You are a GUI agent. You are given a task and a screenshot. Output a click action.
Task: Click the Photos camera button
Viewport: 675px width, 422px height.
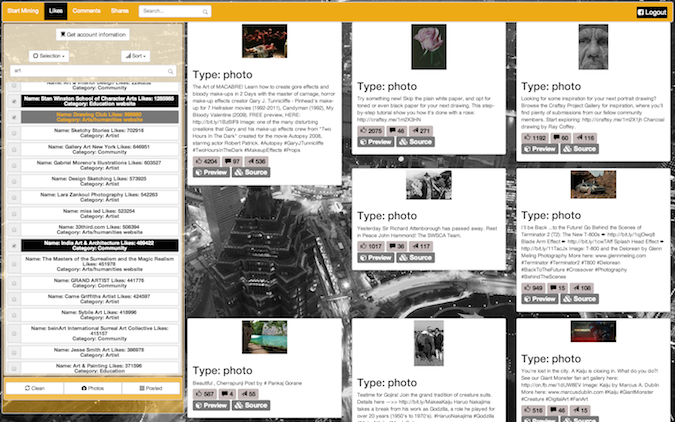pyautogui.click(x=93, y=387)
